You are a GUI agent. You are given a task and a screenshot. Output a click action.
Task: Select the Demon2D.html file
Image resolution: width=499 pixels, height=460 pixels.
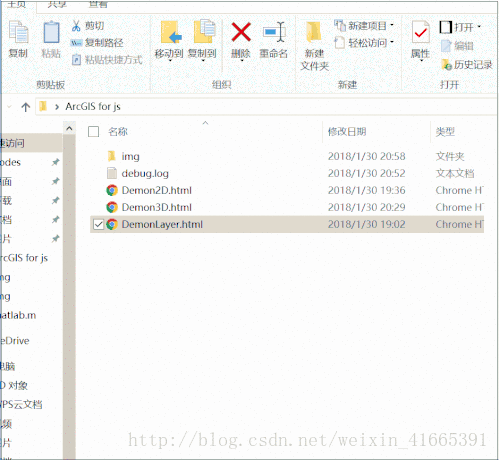pyautogui.click(x=157, y=190)
